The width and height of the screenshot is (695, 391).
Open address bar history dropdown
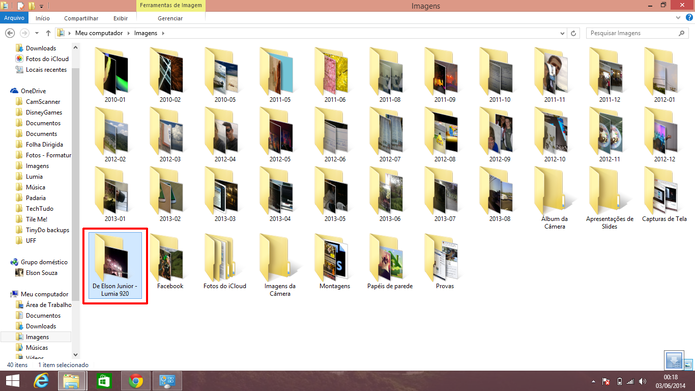pos(562,33)
